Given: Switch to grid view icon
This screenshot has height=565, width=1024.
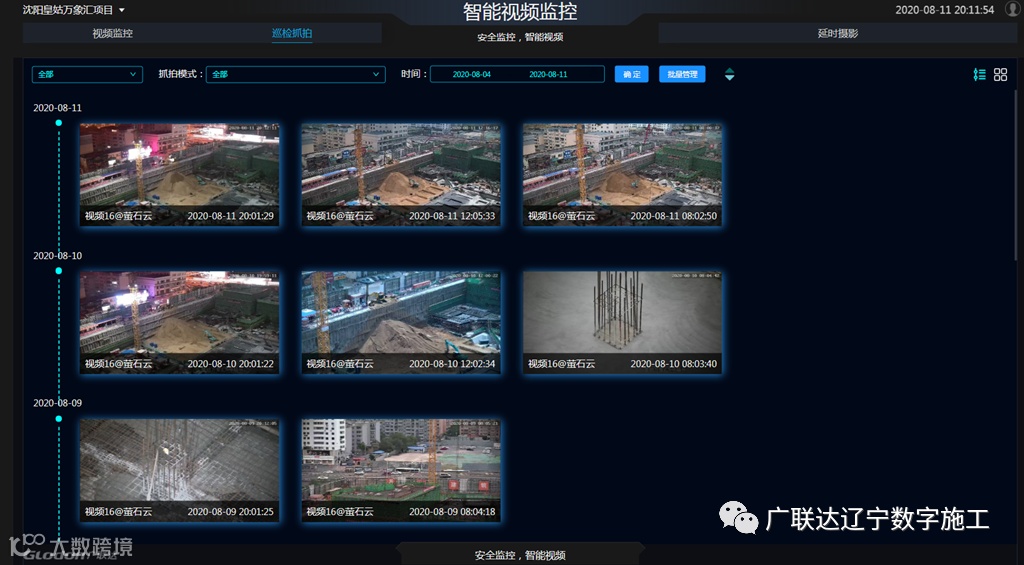Looking at the screenshot, I should [1000, 74].
